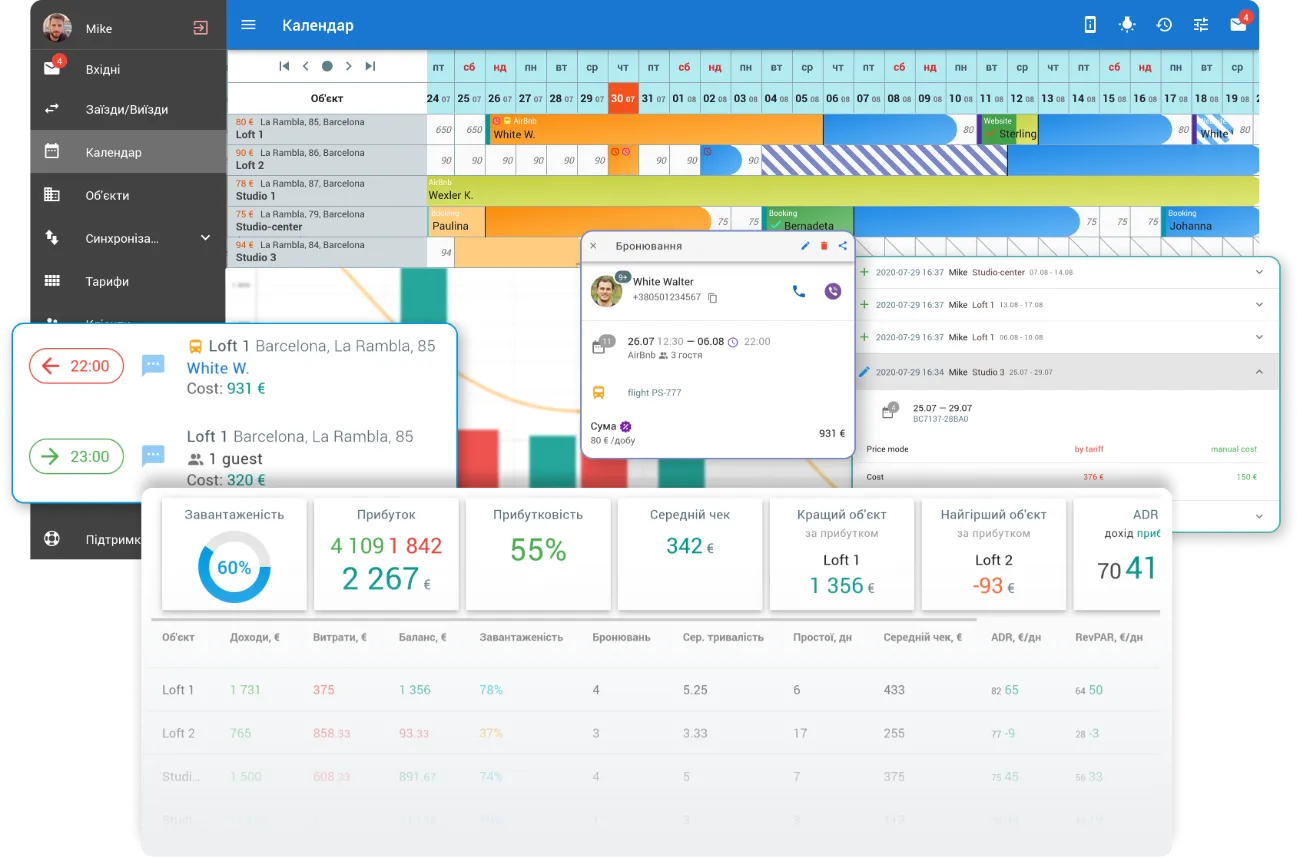This screenshot has height=858, width=1300.
Task: Edit booking with the pencil icon in Бронювання
Action: 805,246
